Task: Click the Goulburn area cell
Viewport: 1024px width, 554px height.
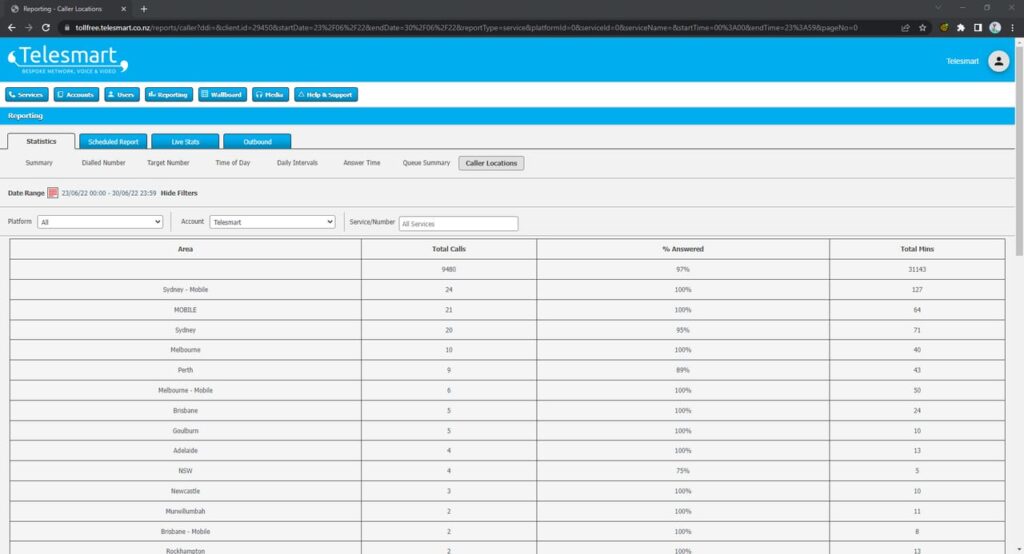Action: coord(185,431)
